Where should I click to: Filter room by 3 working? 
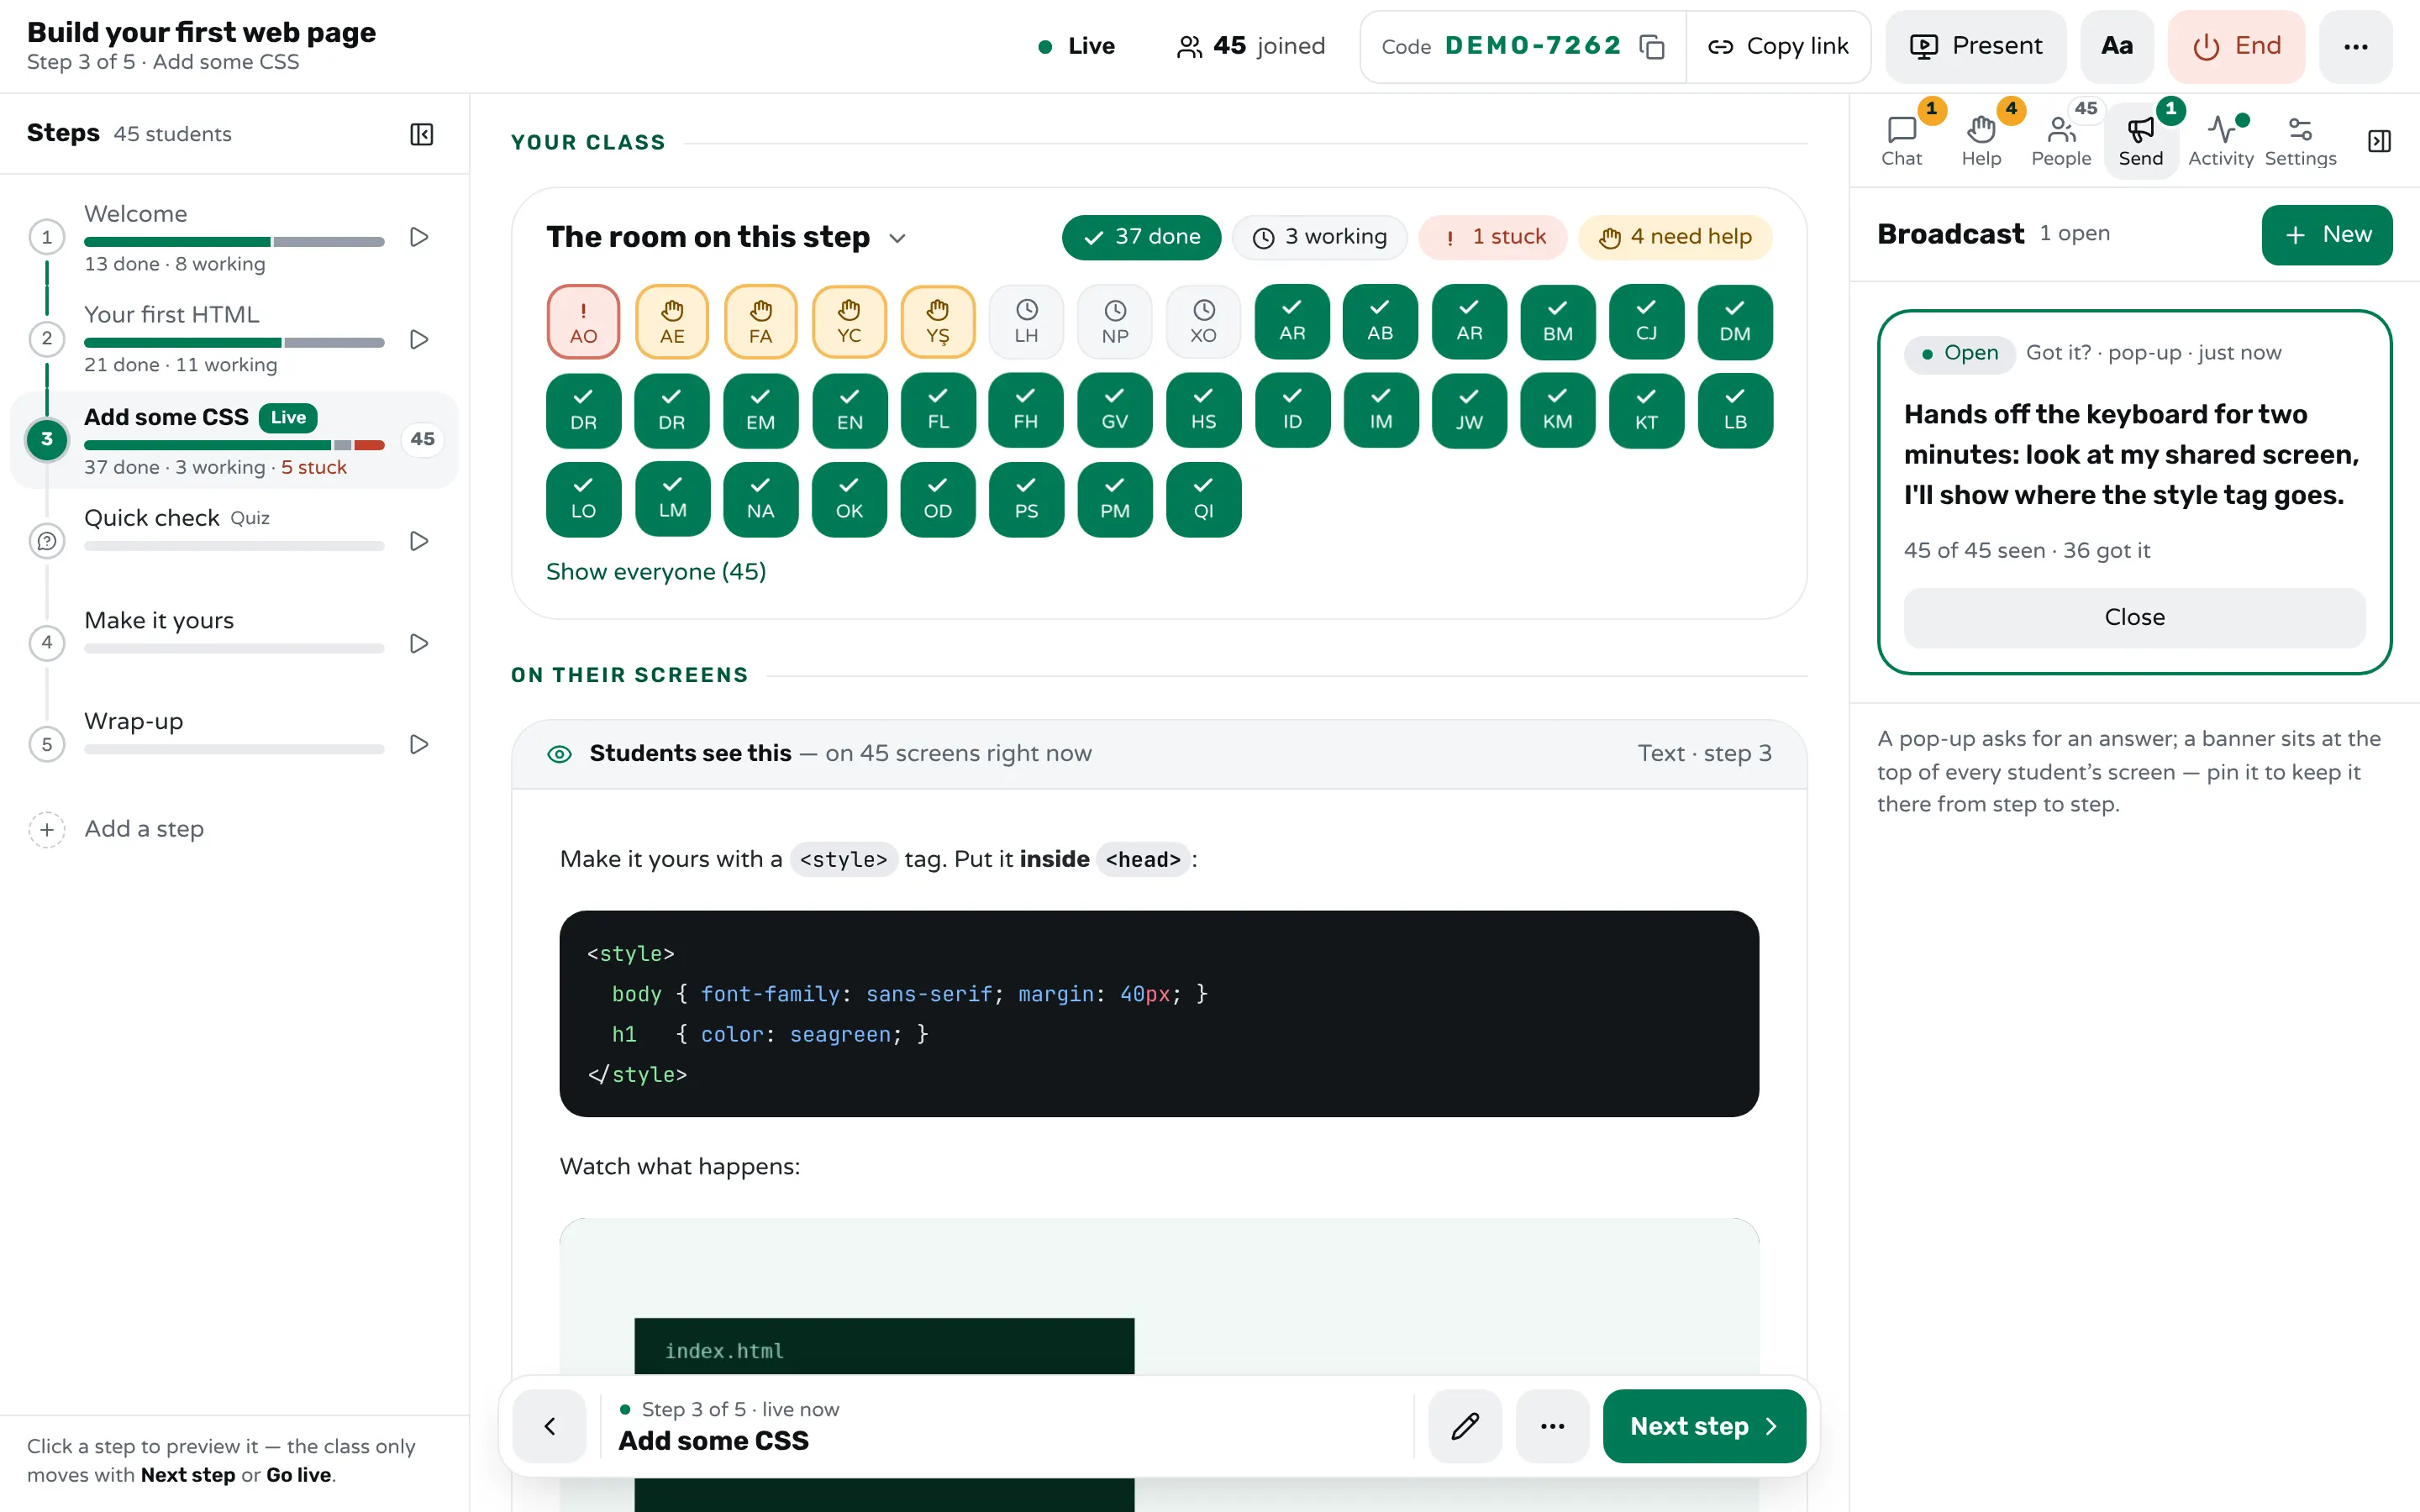tap(1319, 237)
